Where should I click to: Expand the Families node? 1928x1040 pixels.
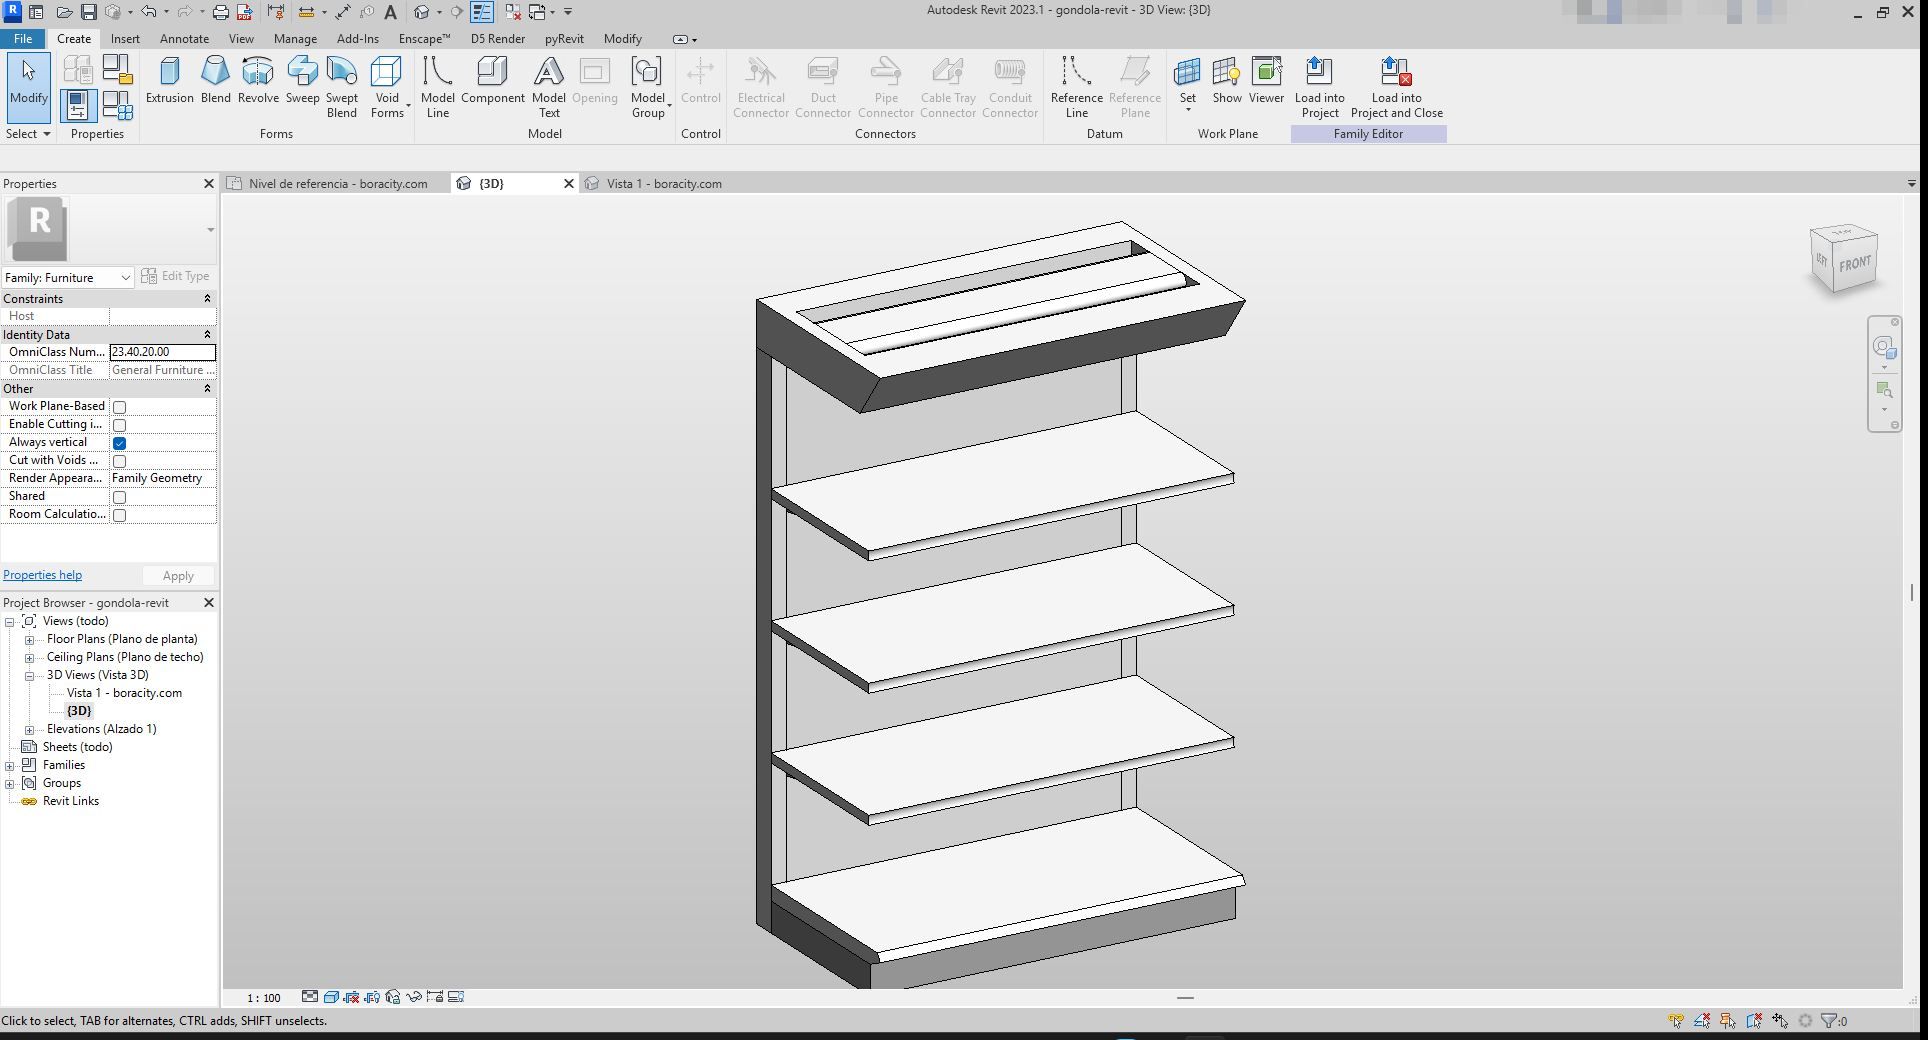pyautogui.click(x=10, y=766)
